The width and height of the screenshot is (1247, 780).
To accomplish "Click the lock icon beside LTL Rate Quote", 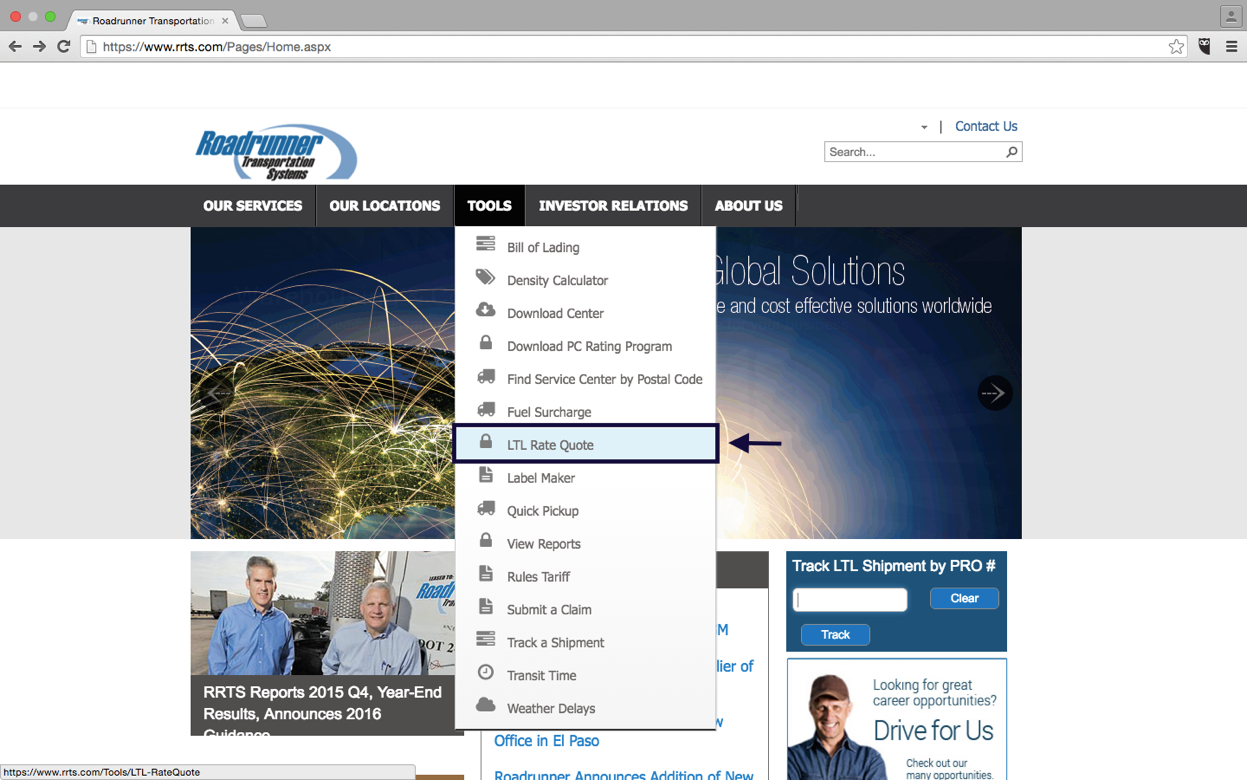I will pyautogui.click(x=486, y=444).
